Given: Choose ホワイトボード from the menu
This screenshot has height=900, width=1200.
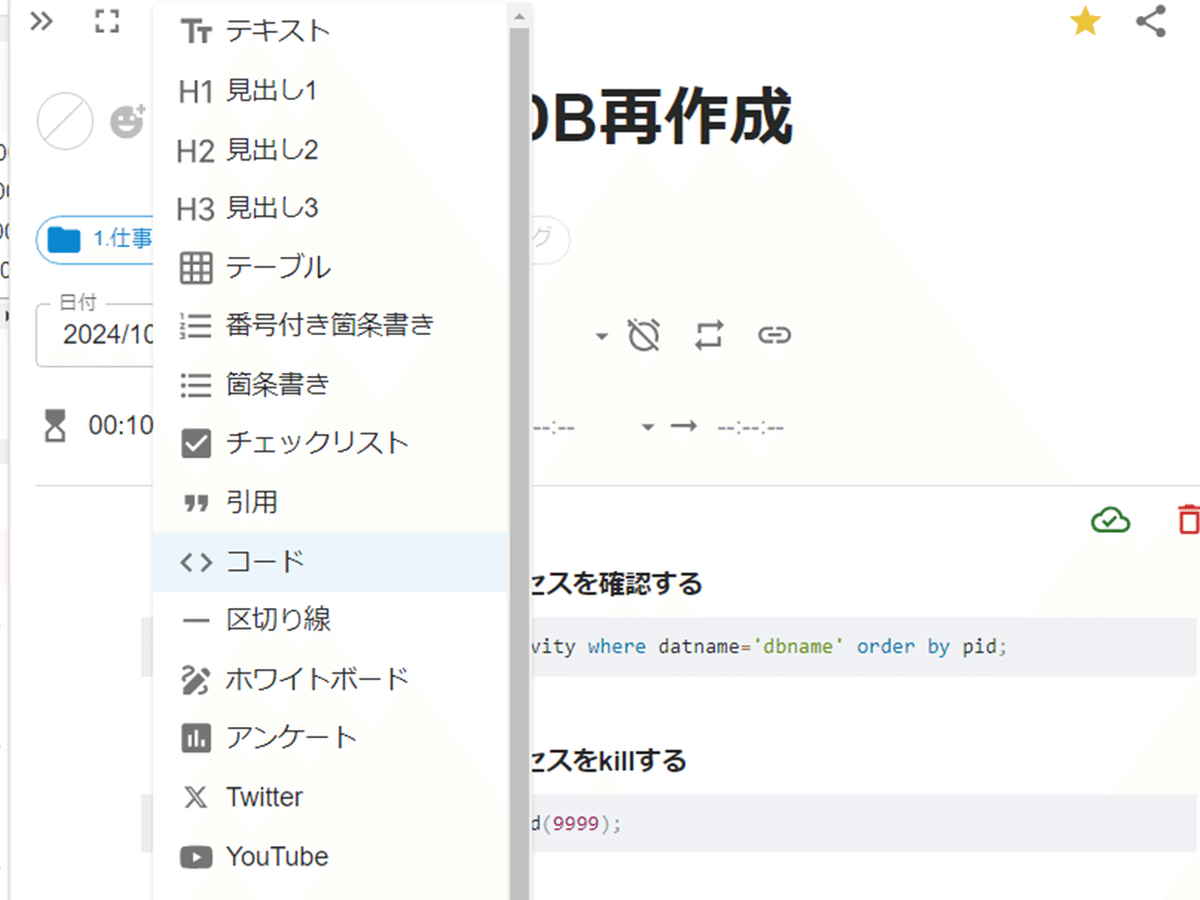Looking at the screenshot, I should tap(331, 679).
